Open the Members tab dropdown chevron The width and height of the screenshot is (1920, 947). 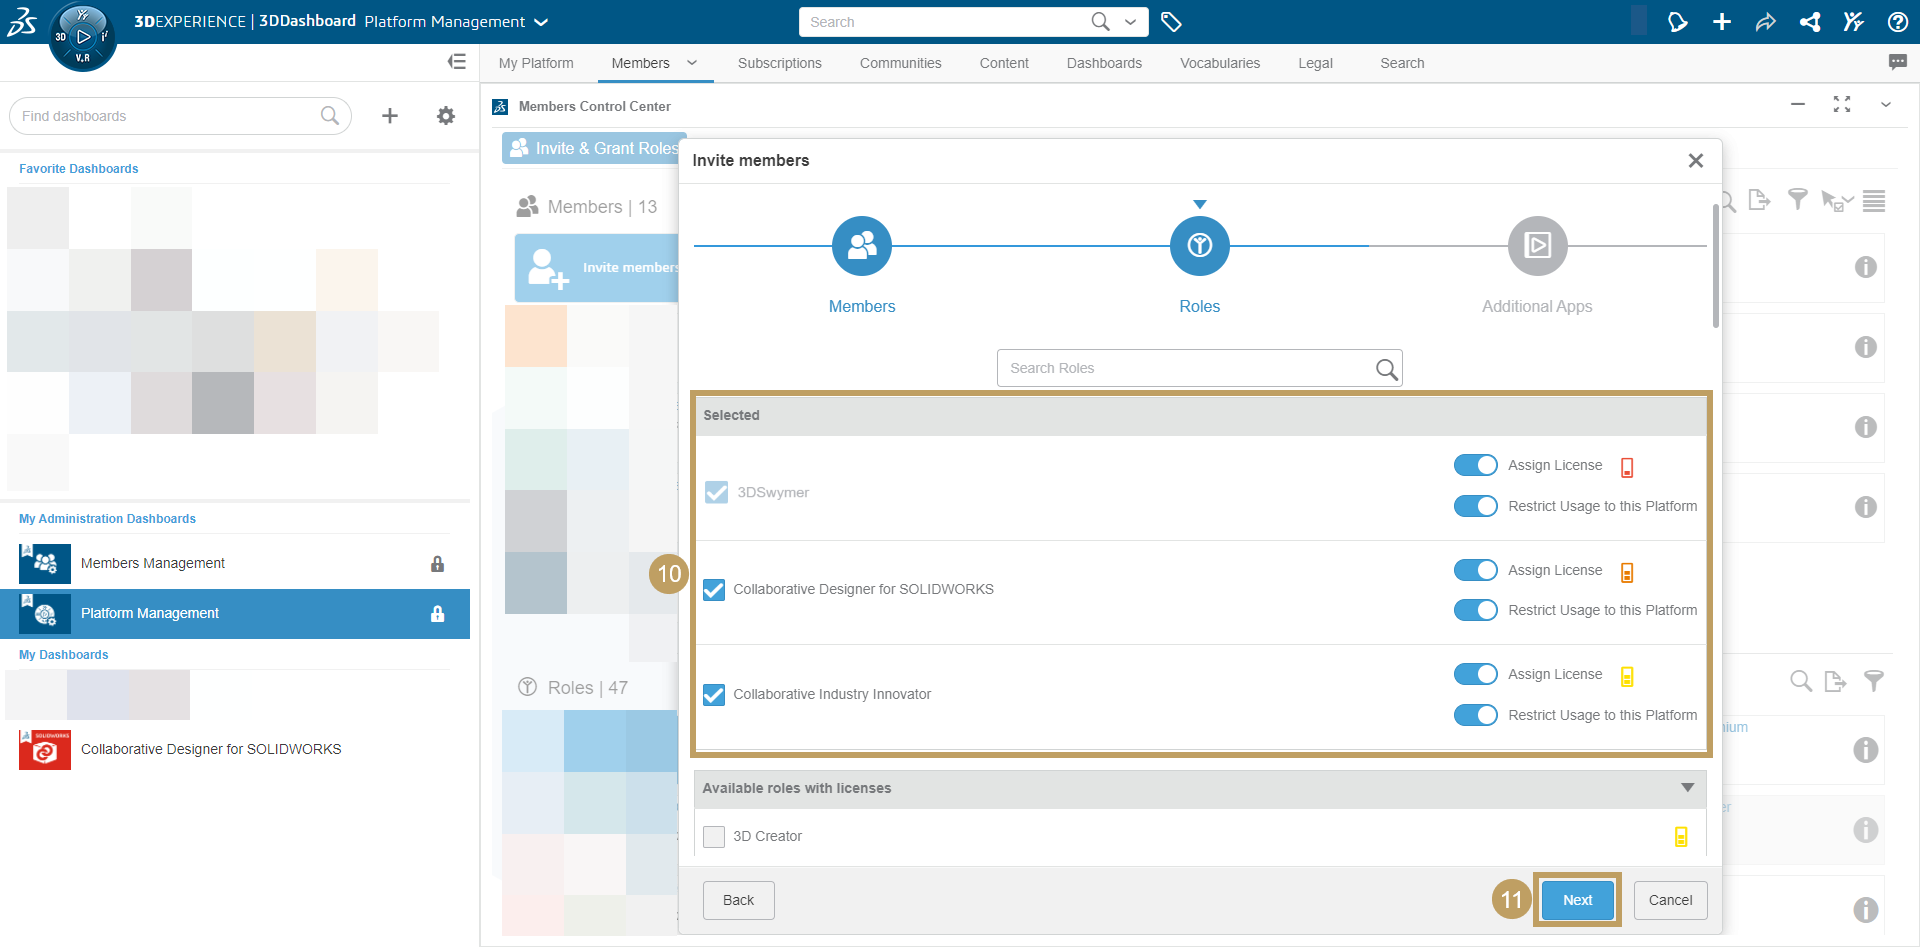coord(692,62)
